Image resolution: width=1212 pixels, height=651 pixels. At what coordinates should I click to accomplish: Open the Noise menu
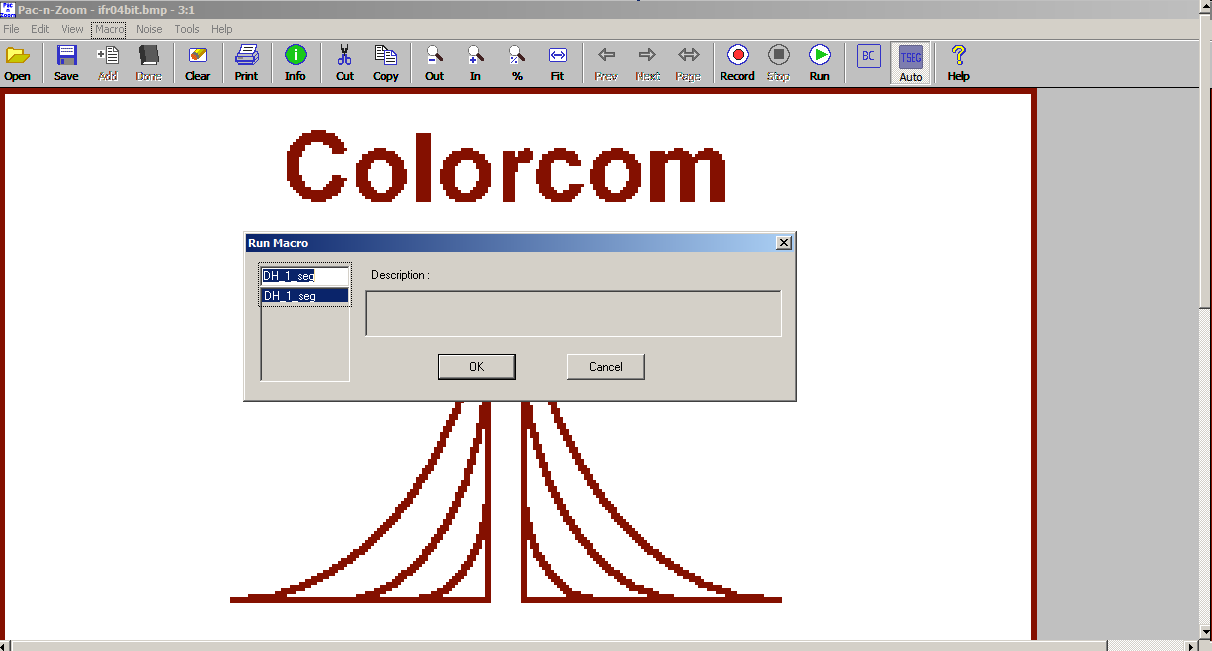149,29
